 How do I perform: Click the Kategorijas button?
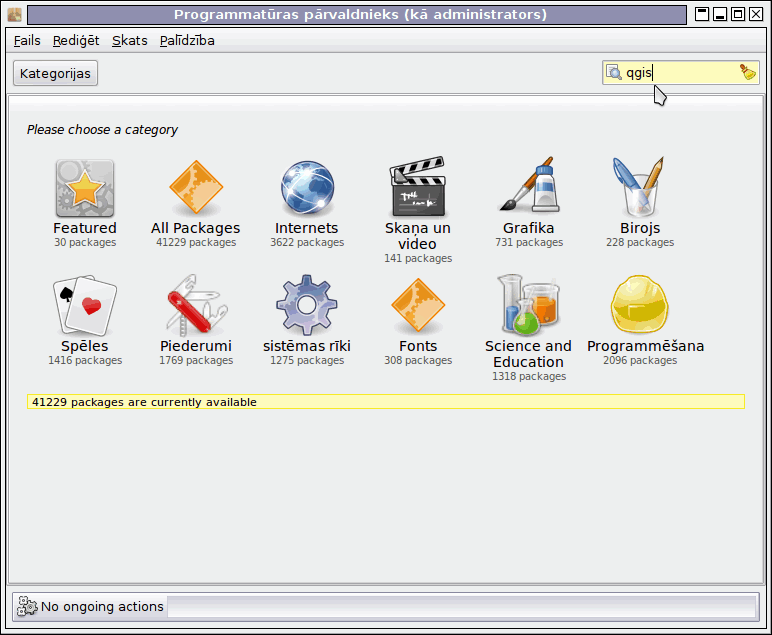tap(55, 73)
